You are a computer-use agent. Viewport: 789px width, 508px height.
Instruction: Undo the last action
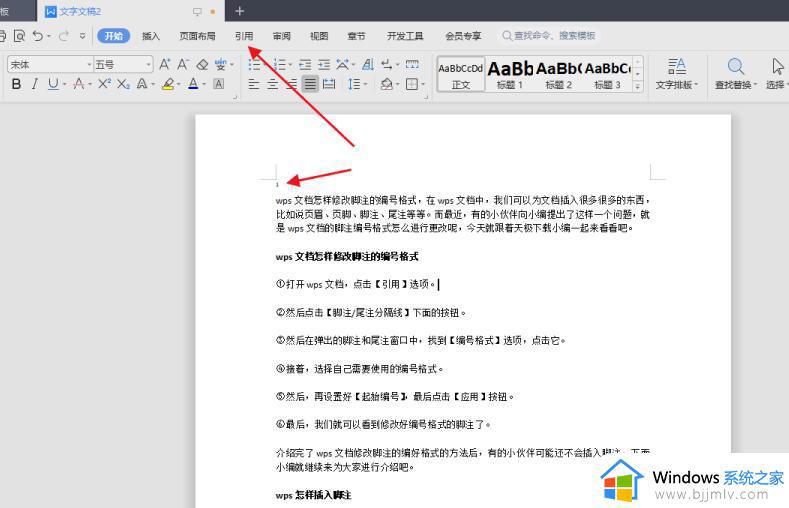point(38,36)
